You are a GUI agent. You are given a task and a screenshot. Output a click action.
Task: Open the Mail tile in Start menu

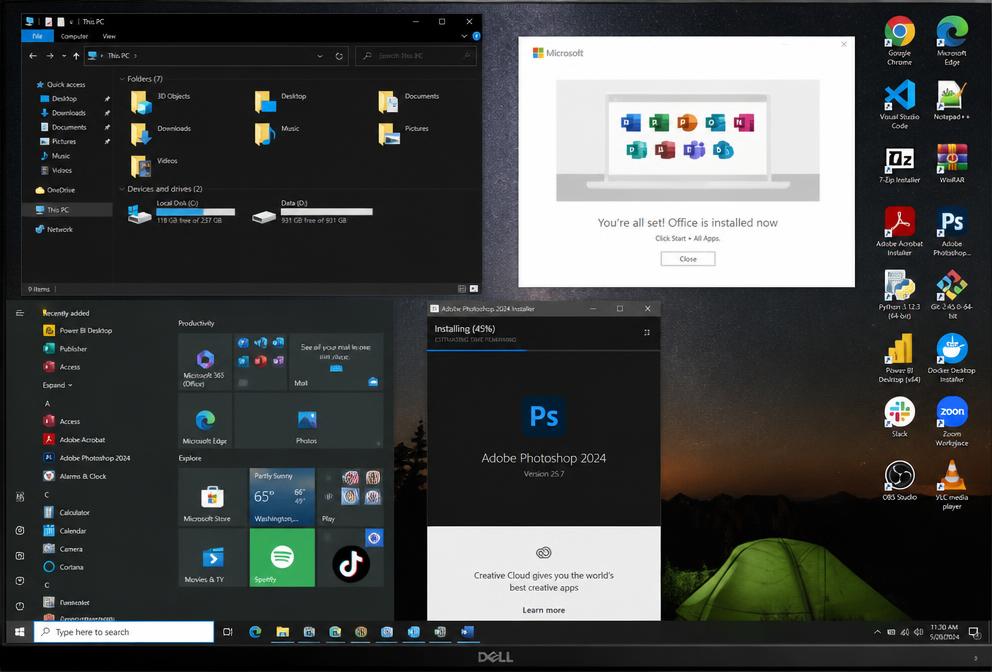point(336,362)
